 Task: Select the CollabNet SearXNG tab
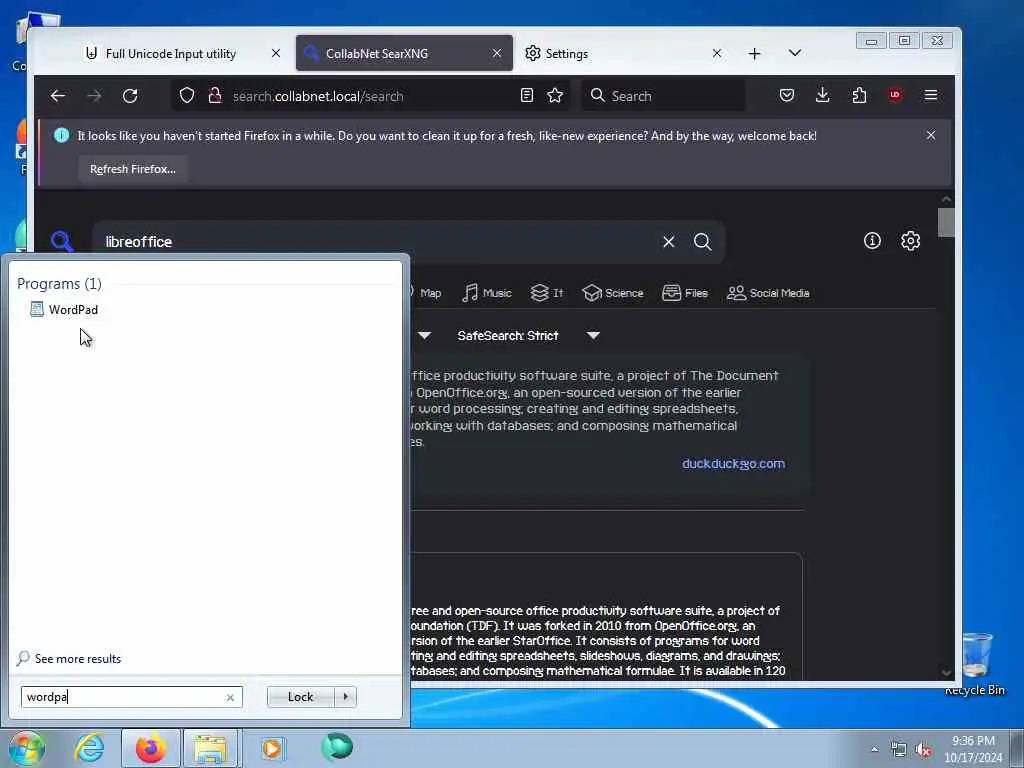click(x=377, y=54)
